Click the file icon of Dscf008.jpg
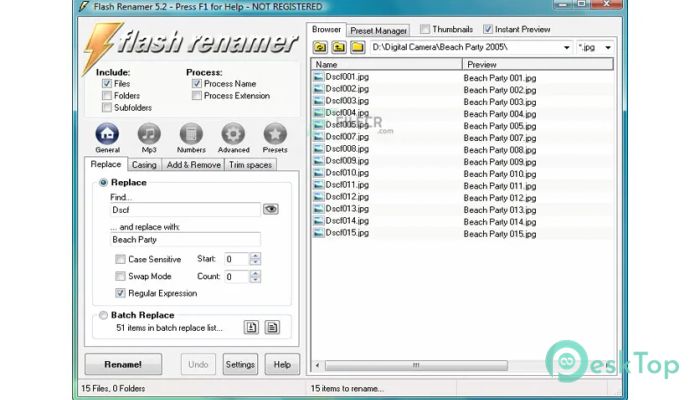The height and width of the screenshot is (400, 700). [318, 149]
